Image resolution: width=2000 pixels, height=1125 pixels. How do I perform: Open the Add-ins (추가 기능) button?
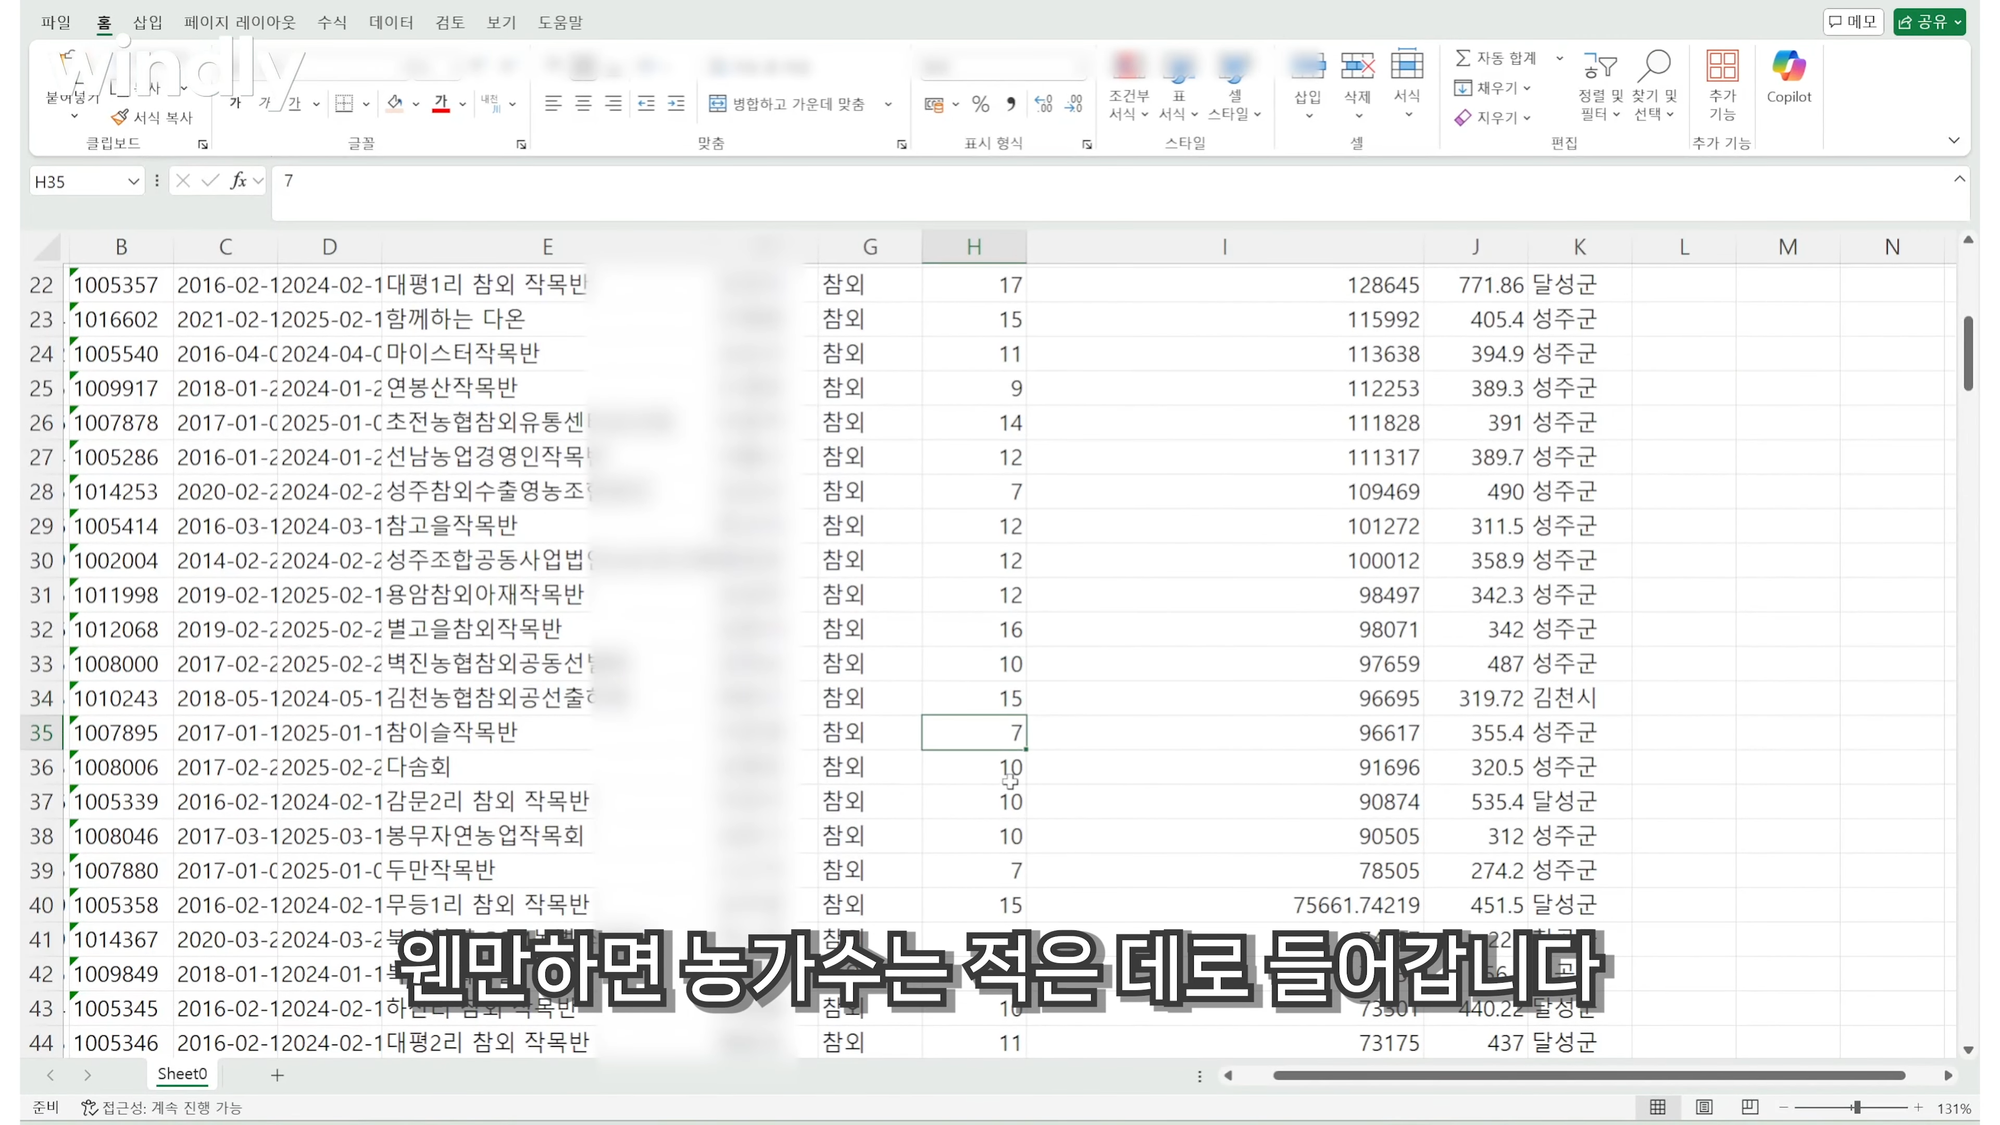pos(1722,85)
